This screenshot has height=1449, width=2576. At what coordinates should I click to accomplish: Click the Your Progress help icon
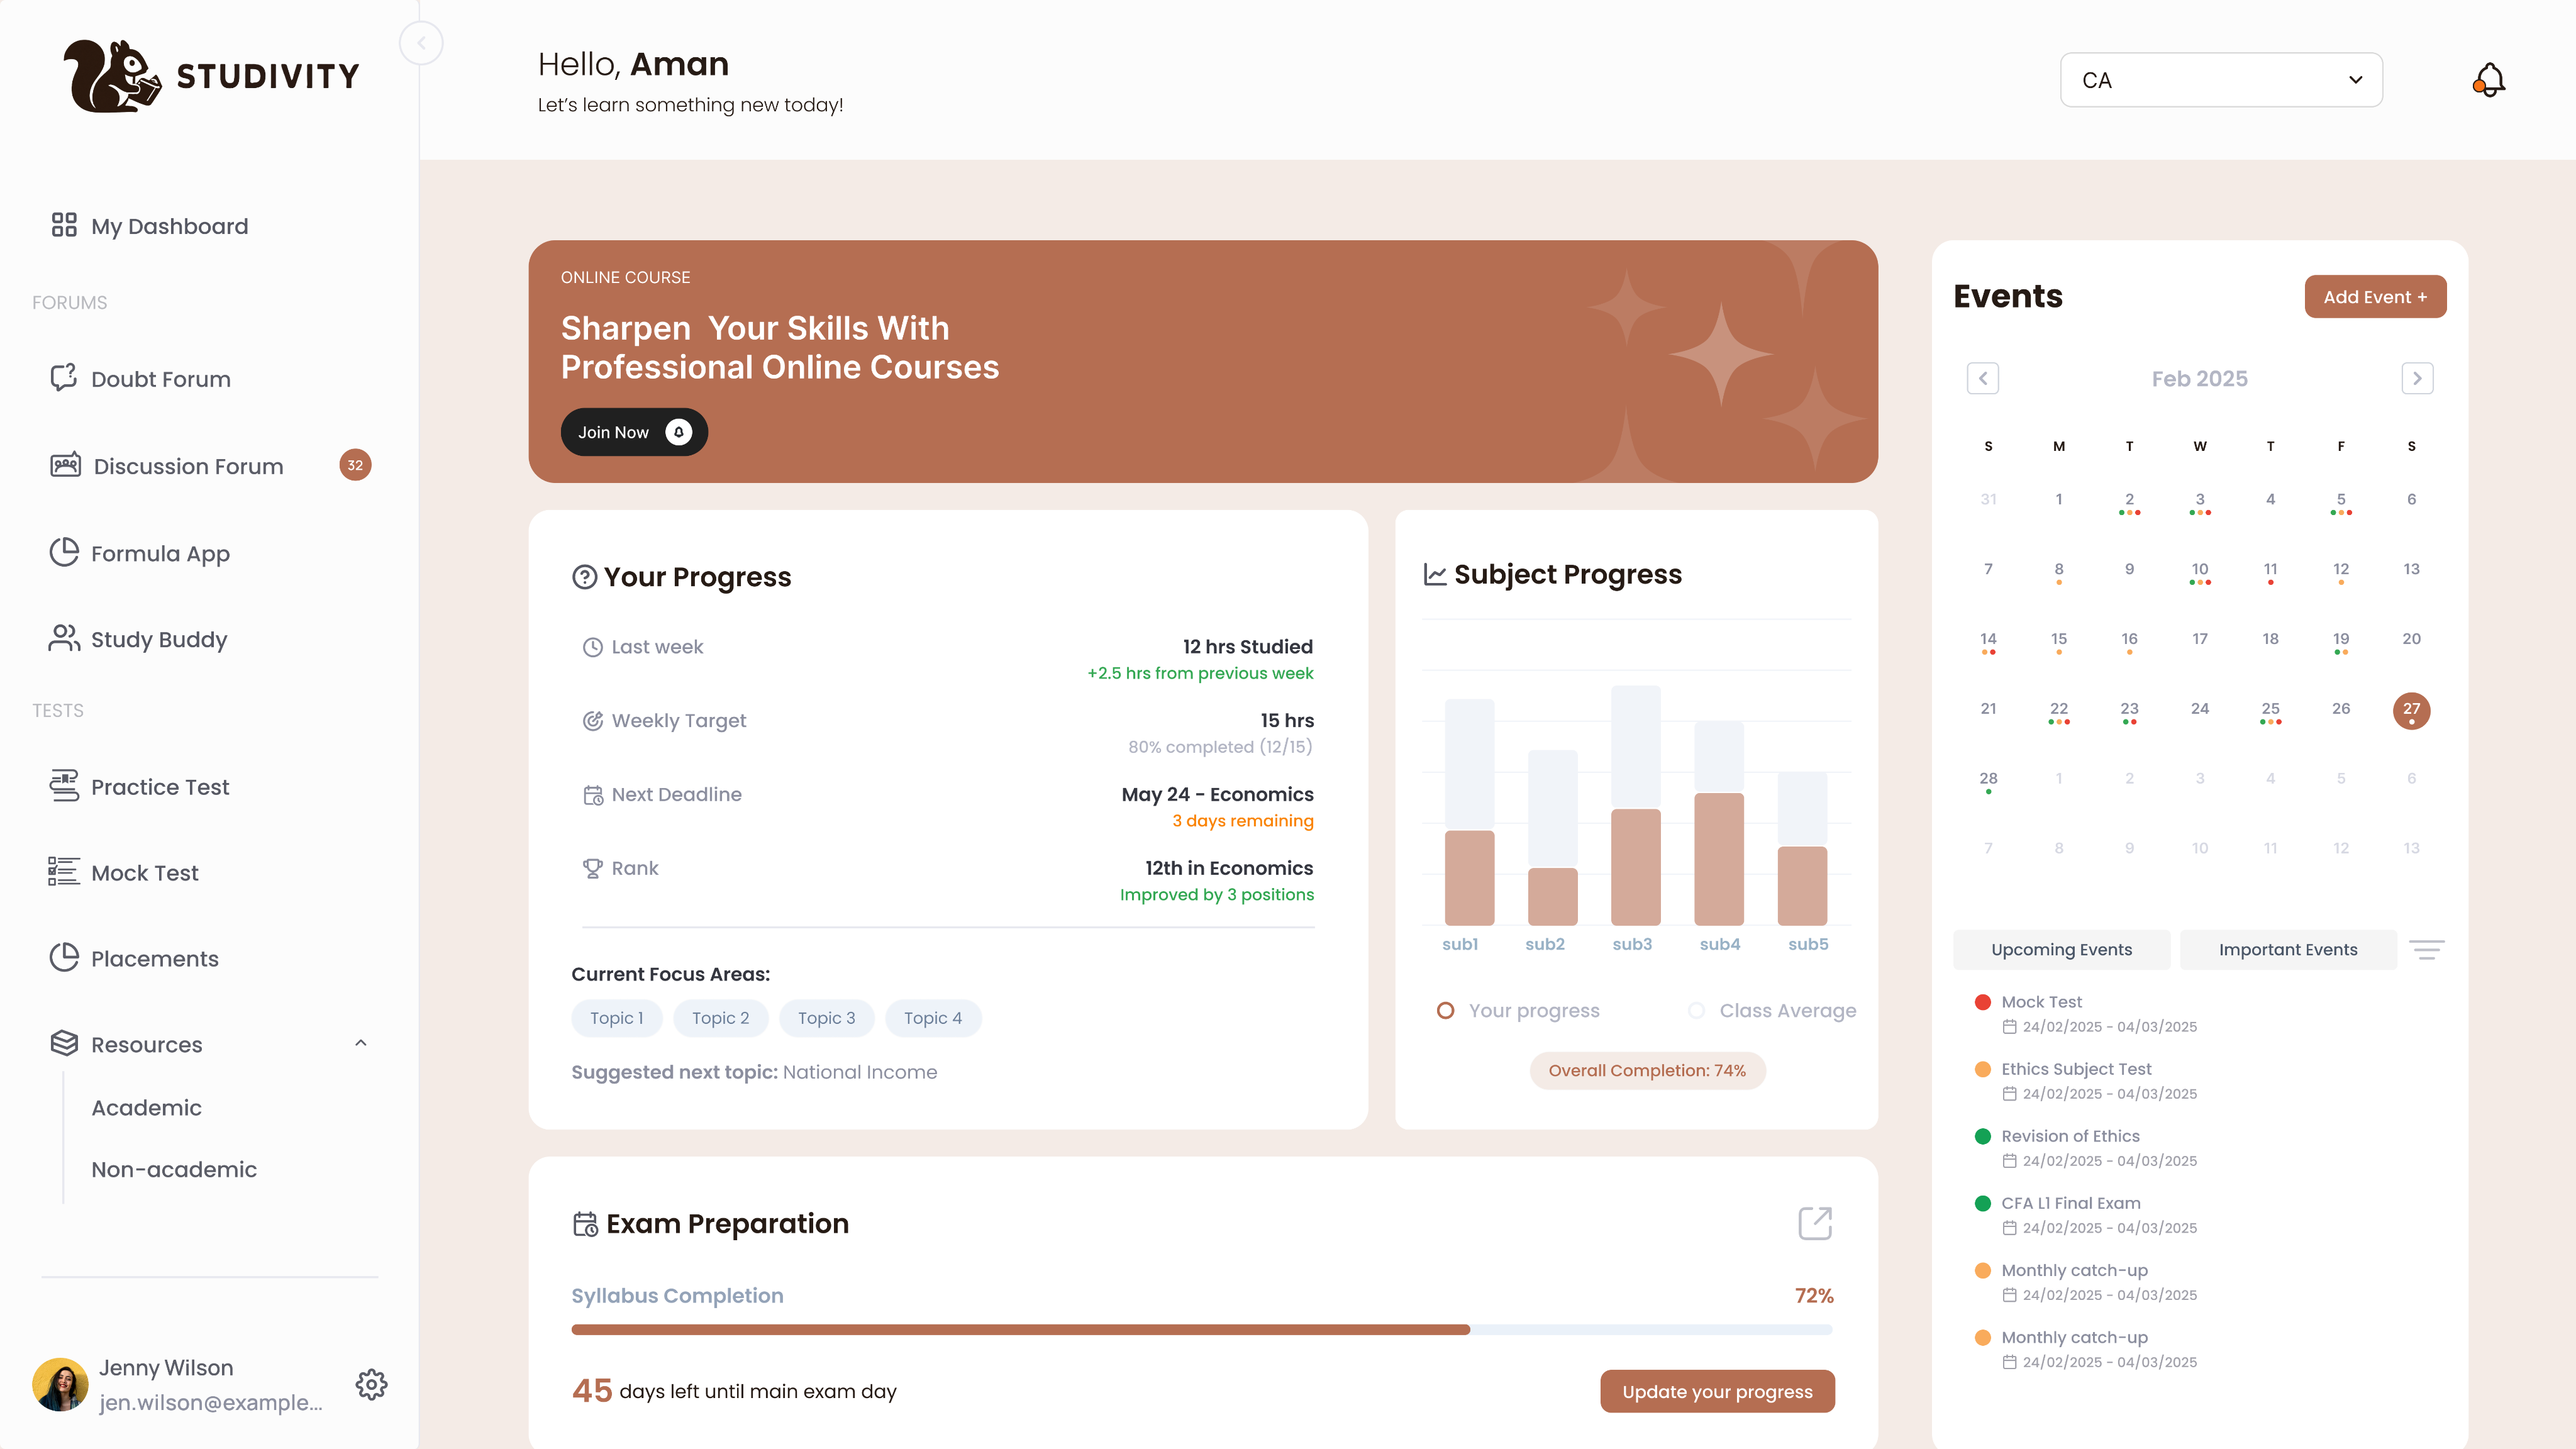(x=584, y=577)
